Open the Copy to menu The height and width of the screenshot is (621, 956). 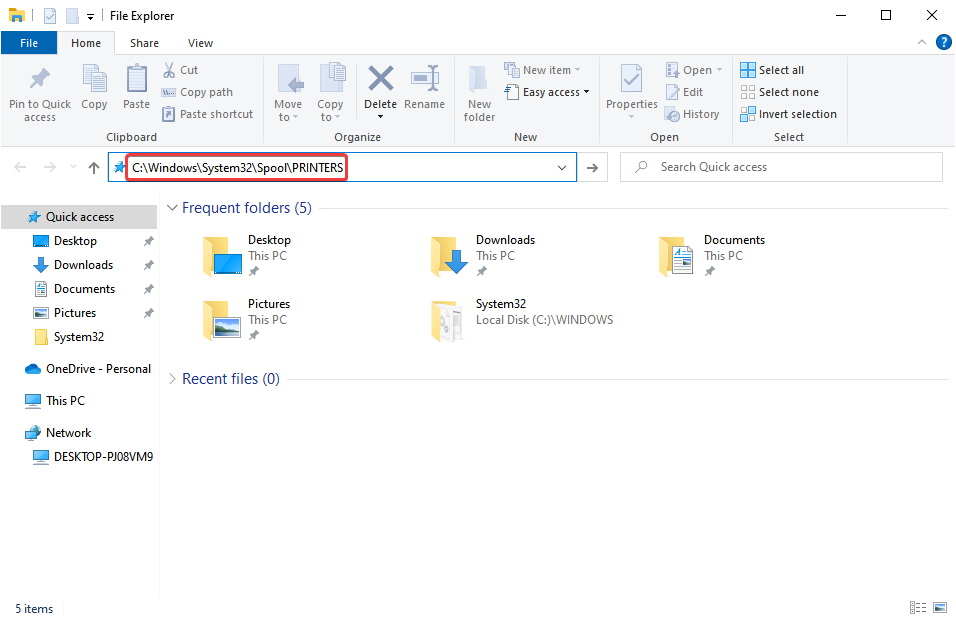coord(330,93)
